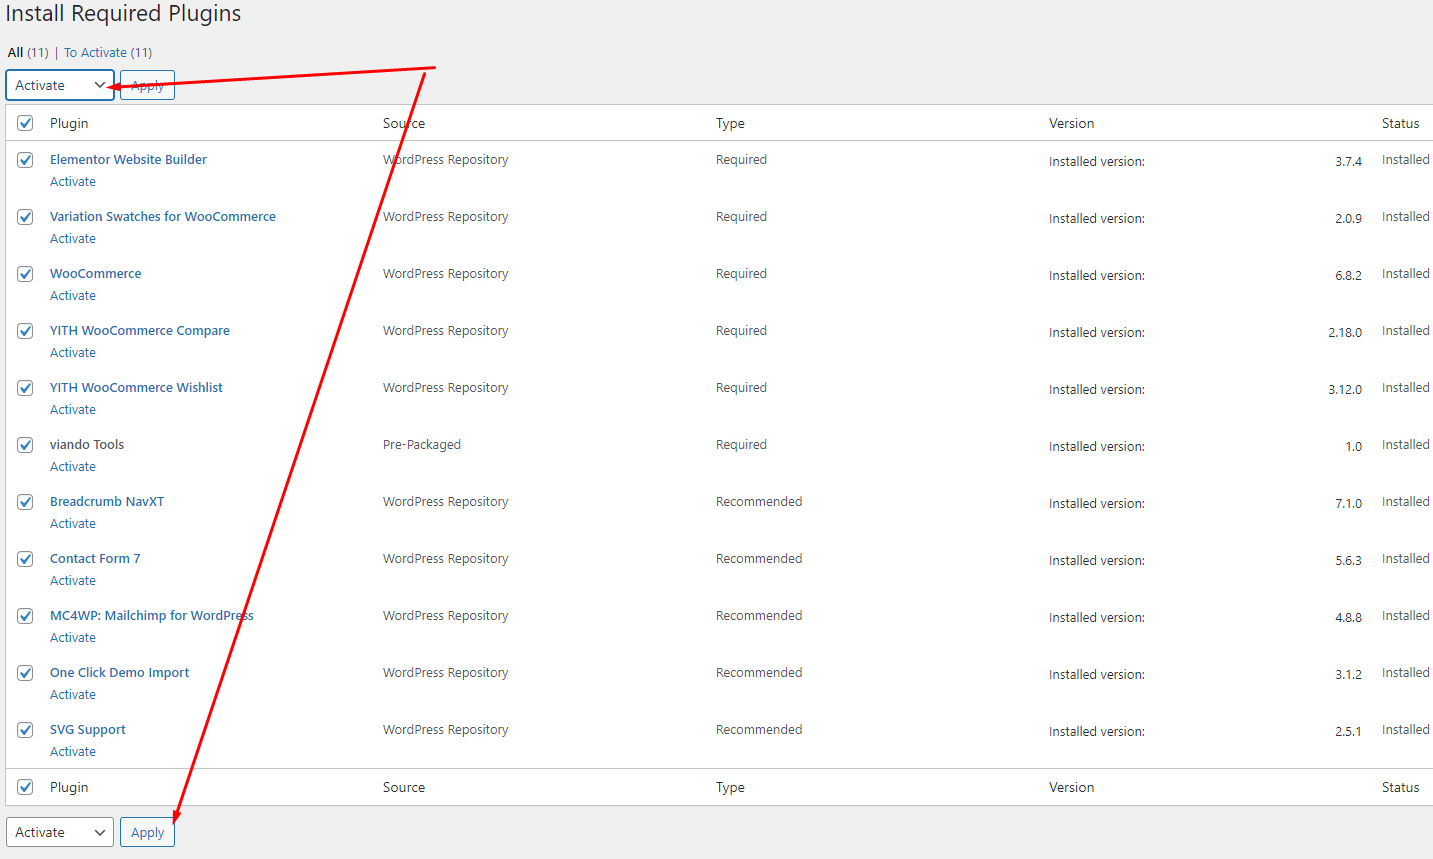Click Breadcrumb NavXT Recommended type text

point(759,501)
